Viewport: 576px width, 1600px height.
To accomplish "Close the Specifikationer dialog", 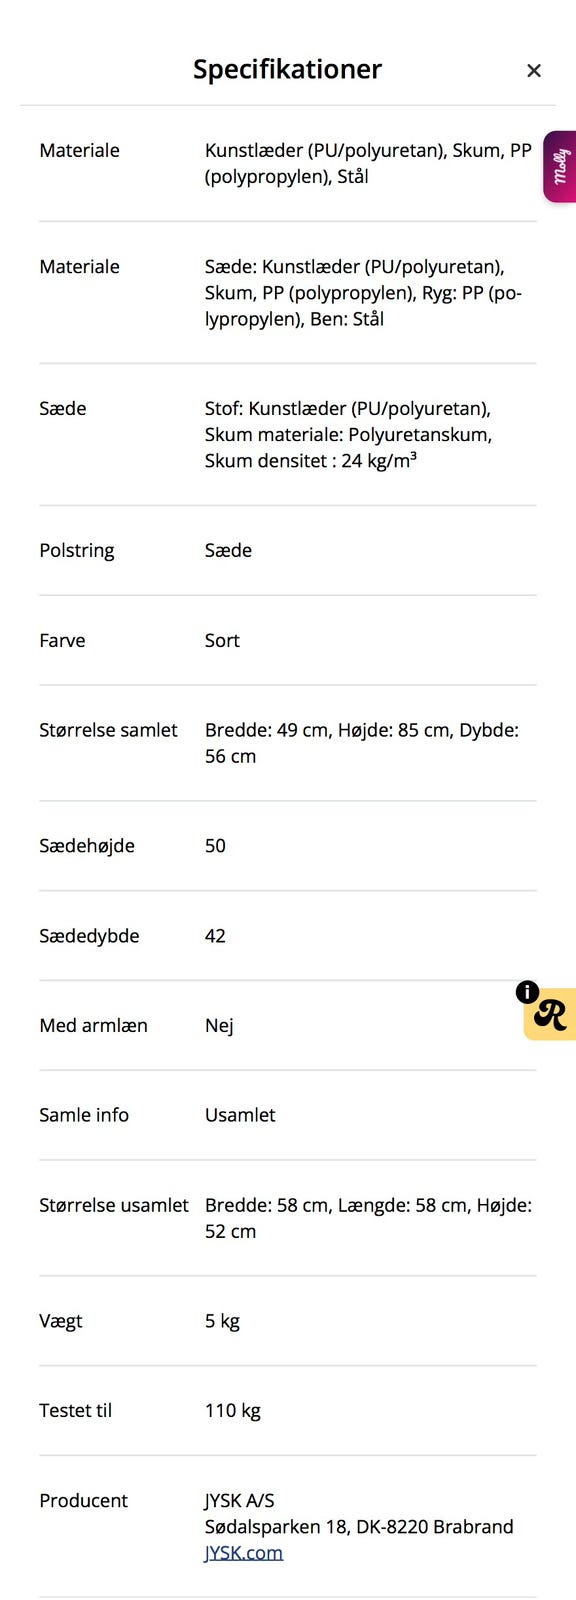I will click(534, 70).
